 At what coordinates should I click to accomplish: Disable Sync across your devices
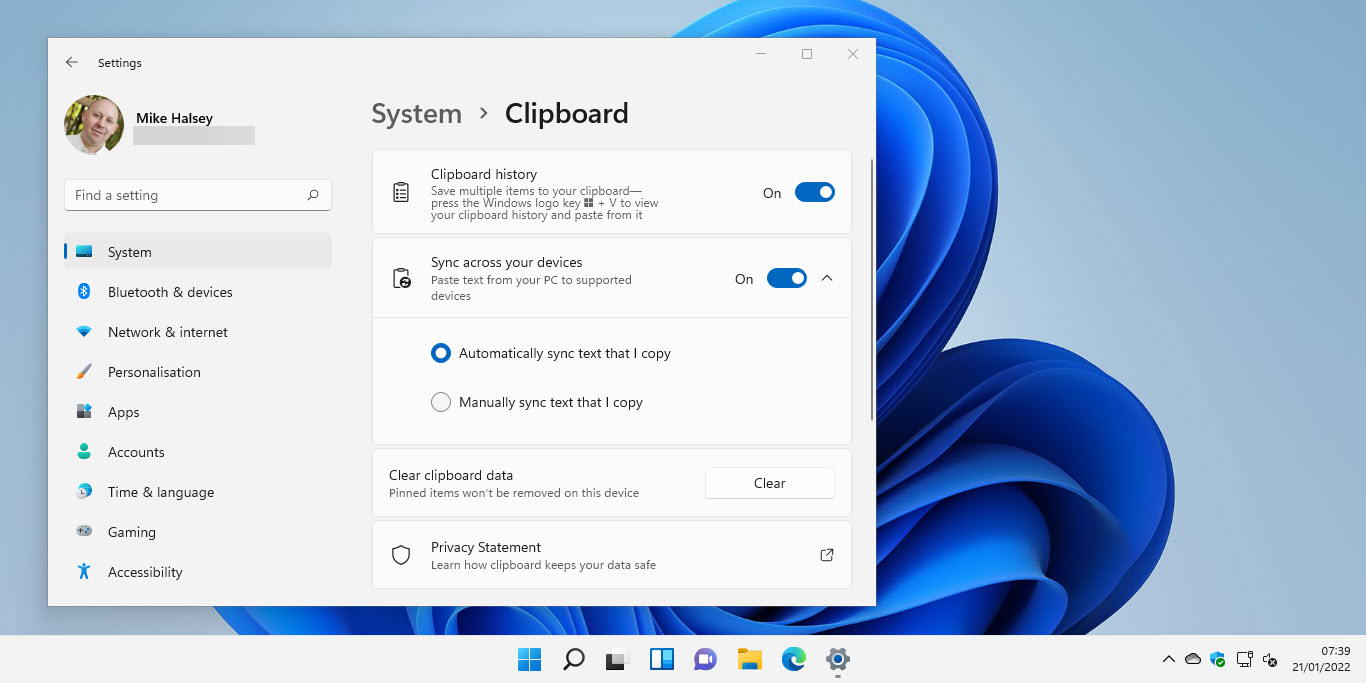coord(786,278)
